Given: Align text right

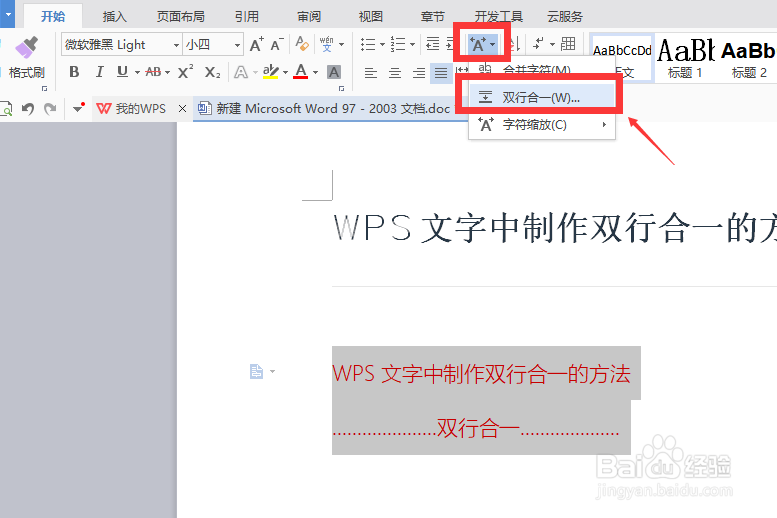Looking at the screenshot, I should tap(419, 73).
